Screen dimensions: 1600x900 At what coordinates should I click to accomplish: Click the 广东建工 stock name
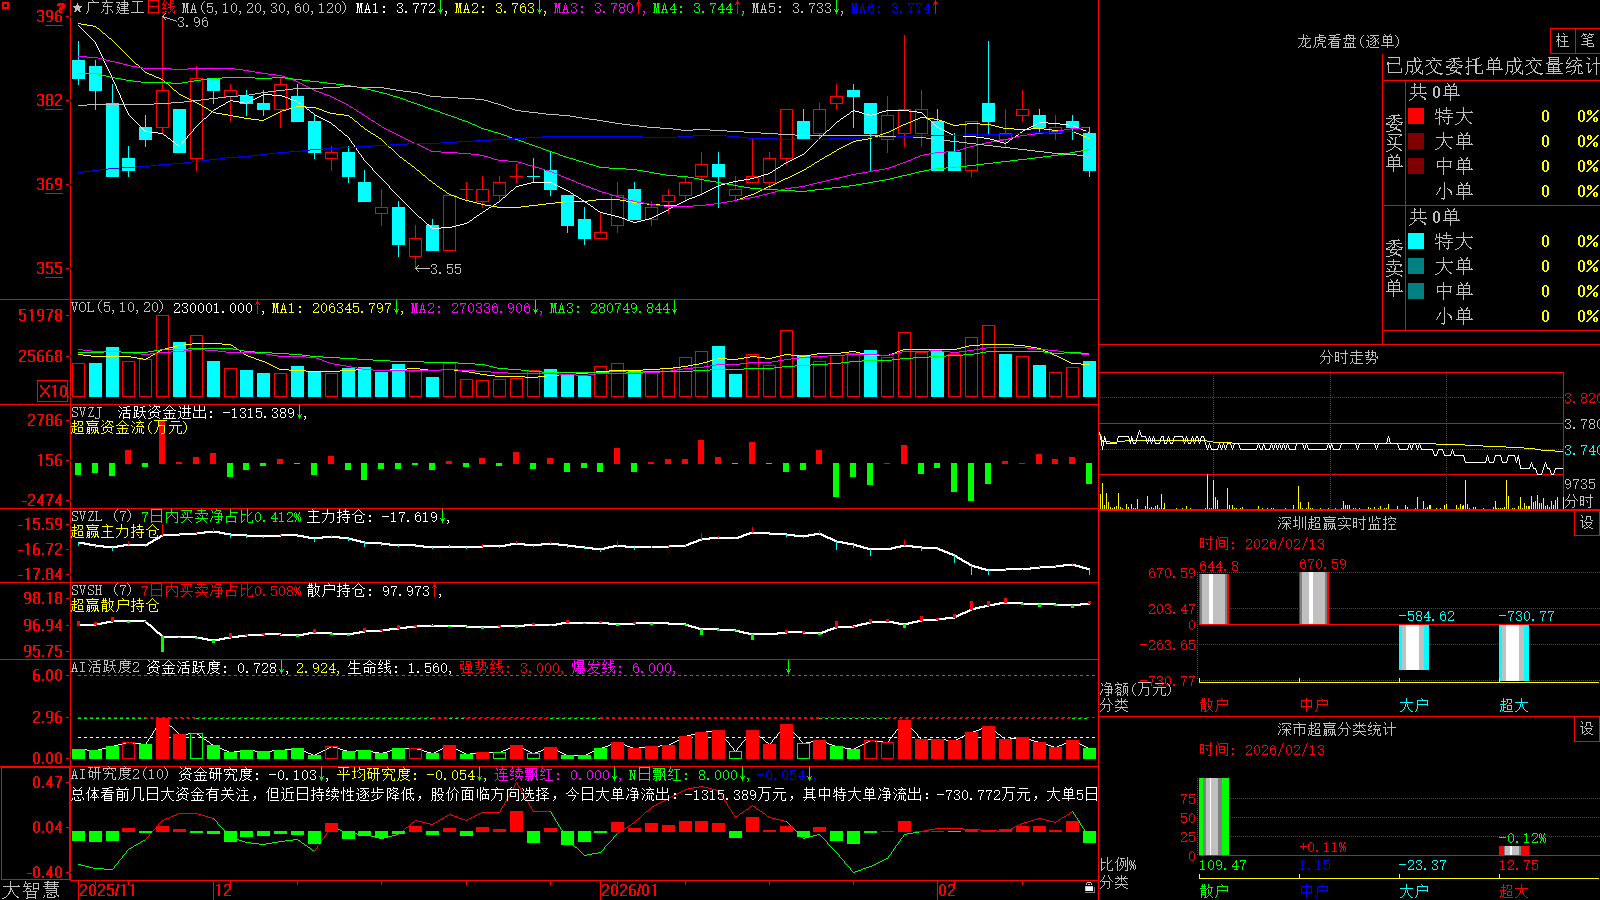115,8
